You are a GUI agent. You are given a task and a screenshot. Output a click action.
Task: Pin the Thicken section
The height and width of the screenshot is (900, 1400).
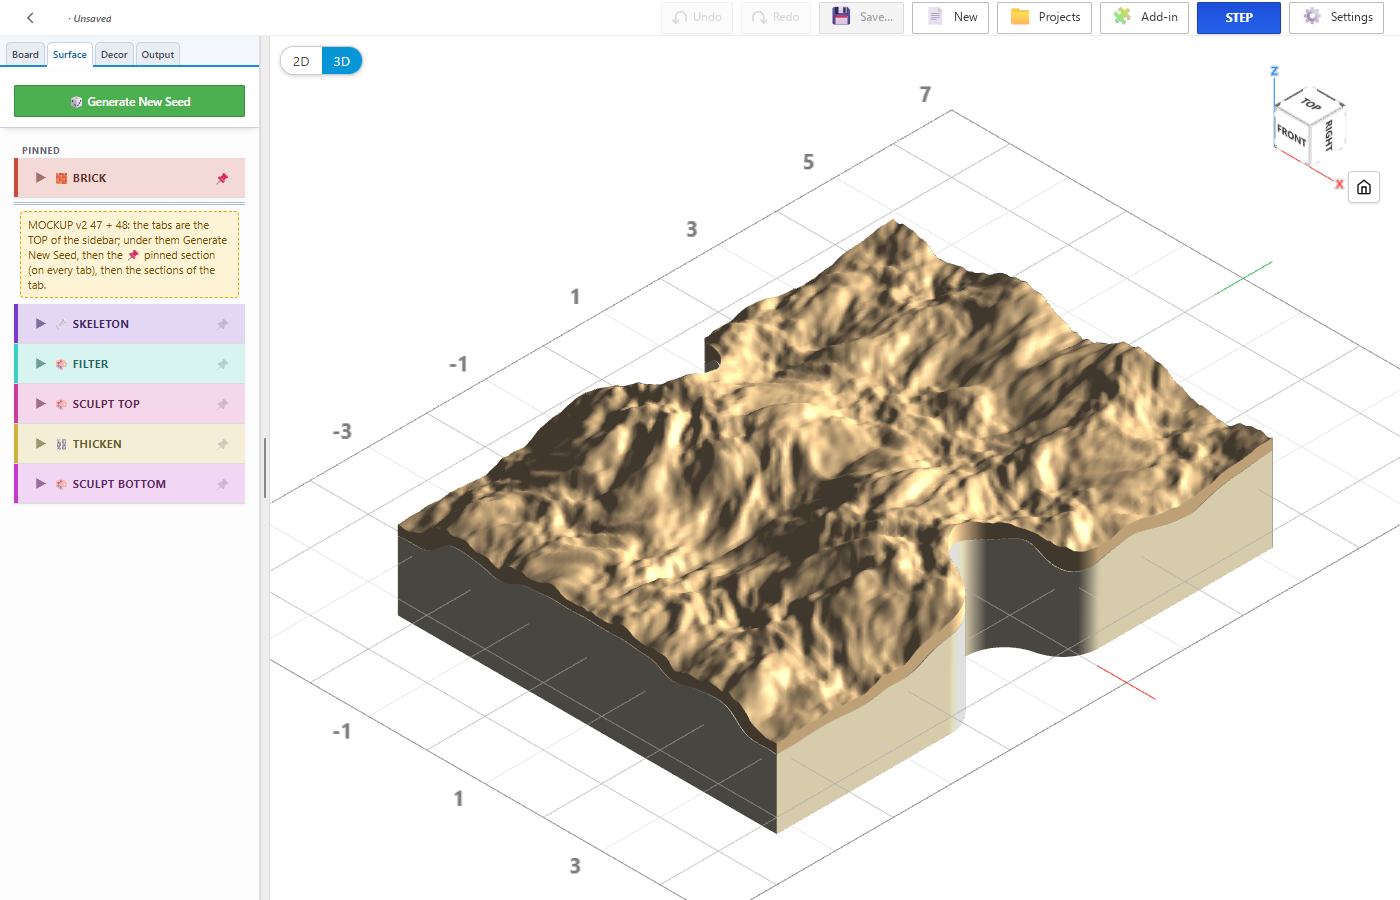[x=222, y=444]
